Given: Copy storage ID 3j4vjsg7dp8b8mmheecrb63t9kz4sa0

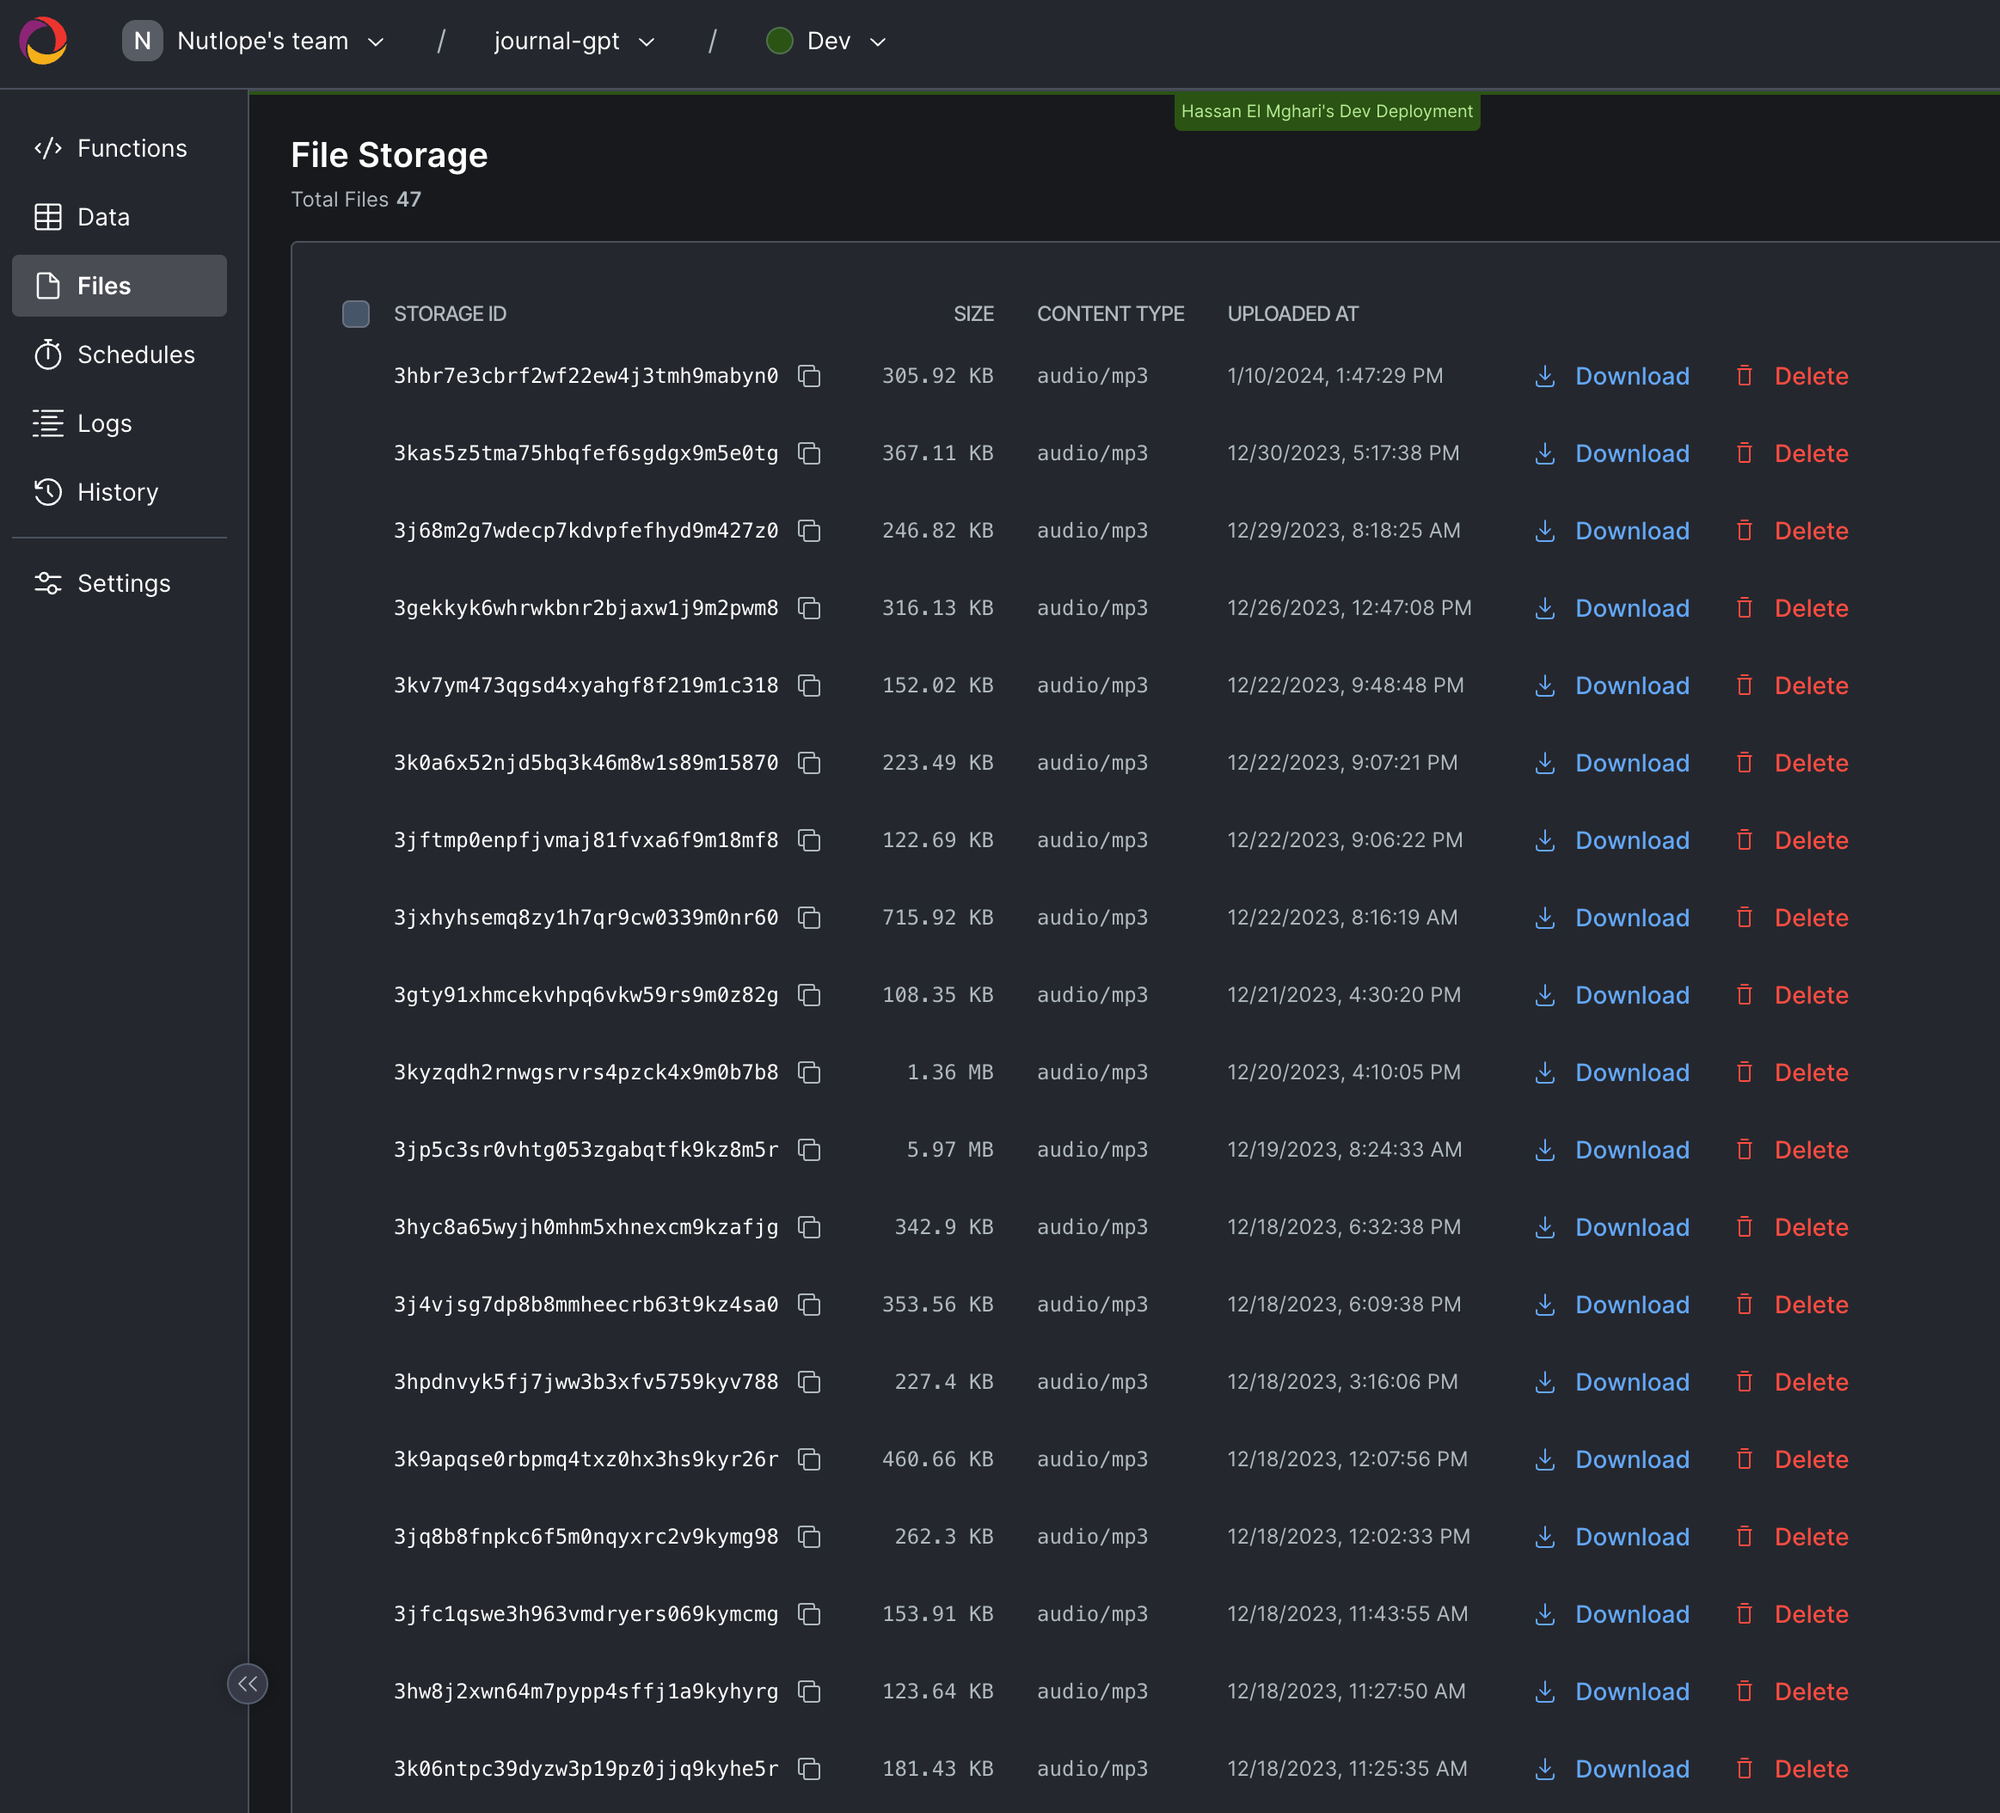Looking at the screenshot, I should pyautogui.click(x=809, y=1304).
